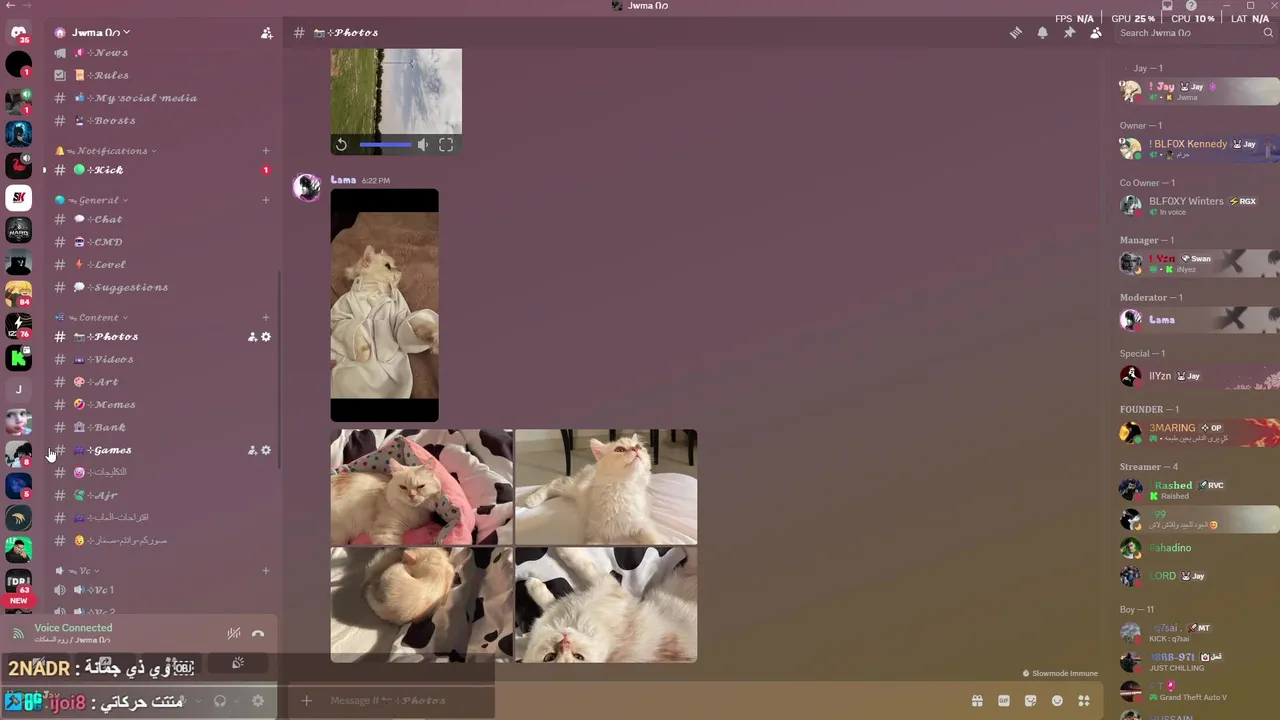Image resolution: width=1280 pixels, height=720 pixels.
Task: Add a channel to Content category
Action: [x=266, y=318]
